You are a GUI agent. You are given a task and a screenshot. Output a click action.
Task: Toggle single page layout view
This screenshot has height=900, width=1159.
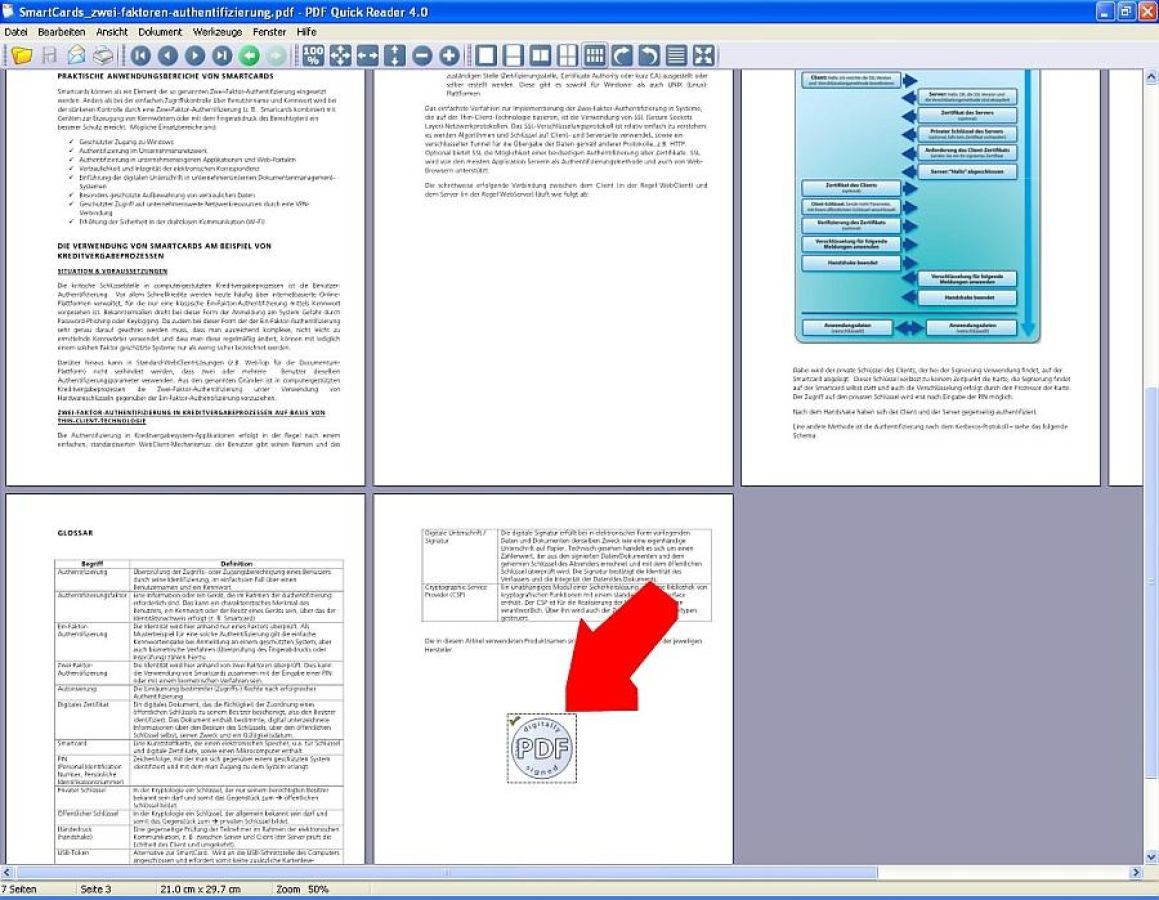pos(487,56)
